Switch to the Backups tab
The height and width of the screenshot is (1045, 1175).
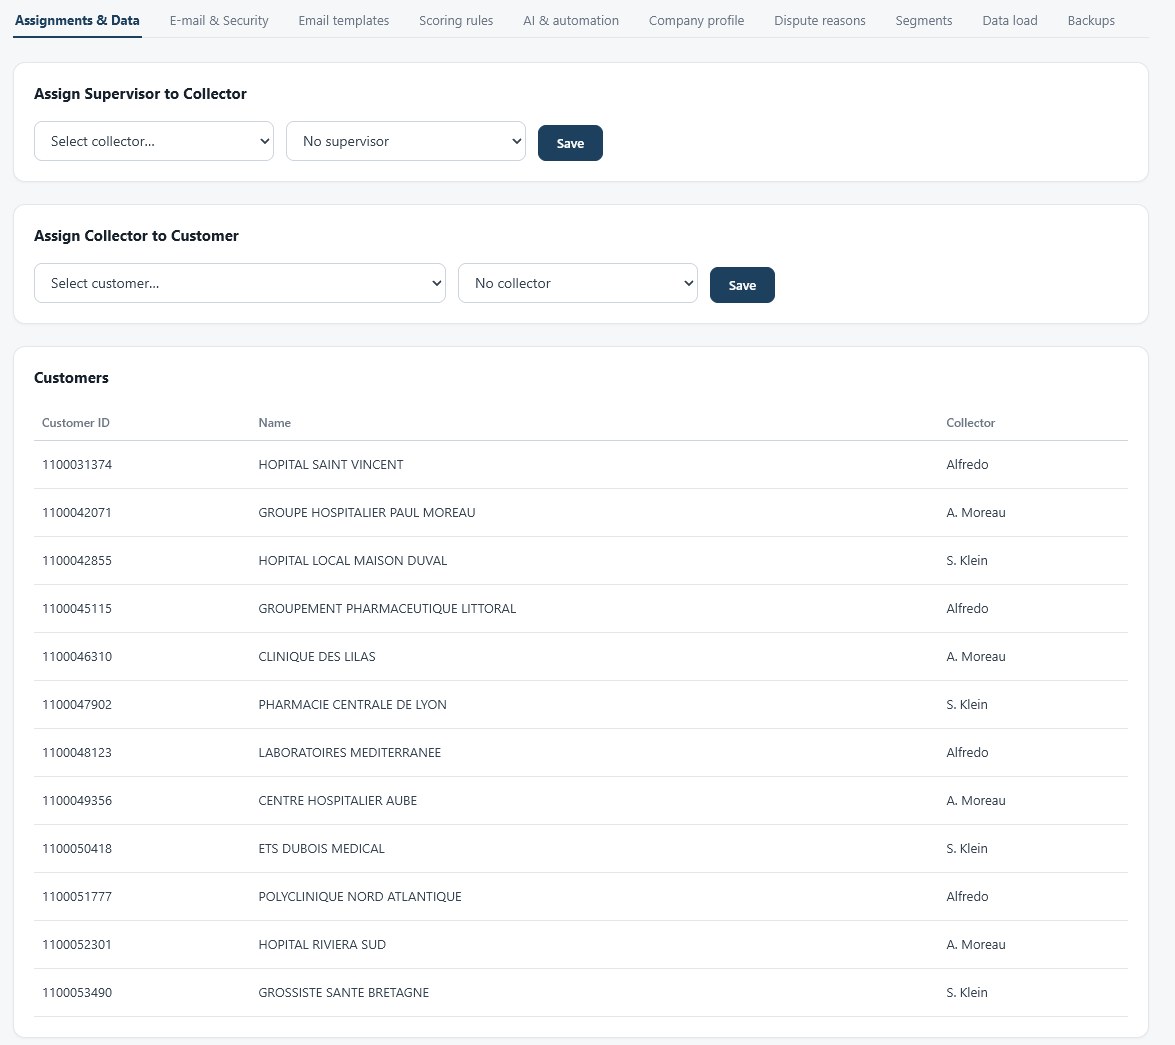[1091, 20]
